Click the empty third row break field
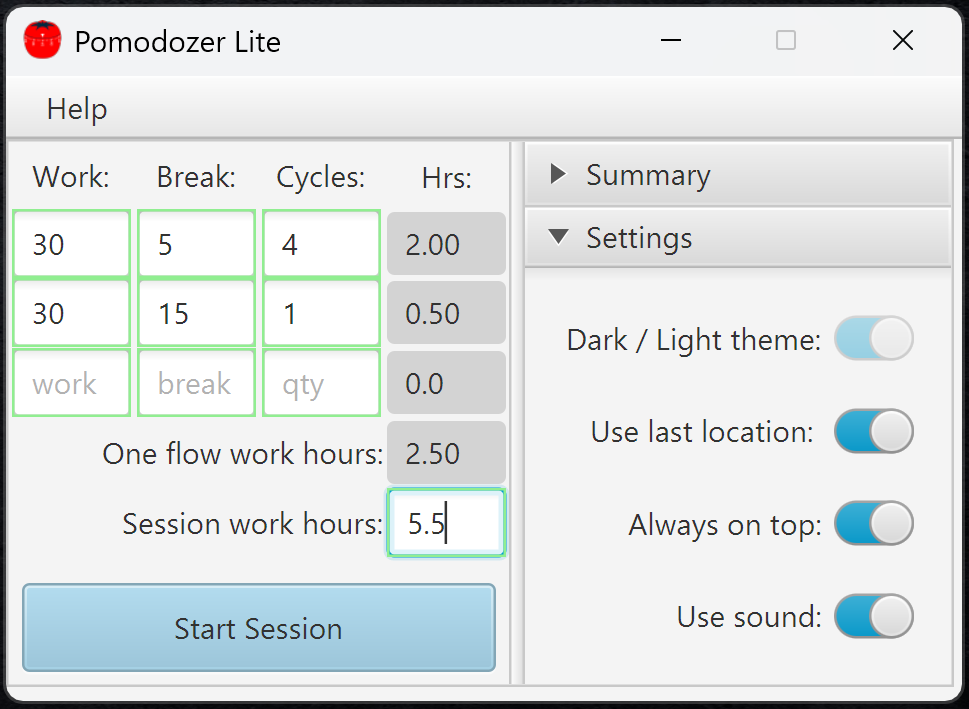 click(x=196, y=383)
